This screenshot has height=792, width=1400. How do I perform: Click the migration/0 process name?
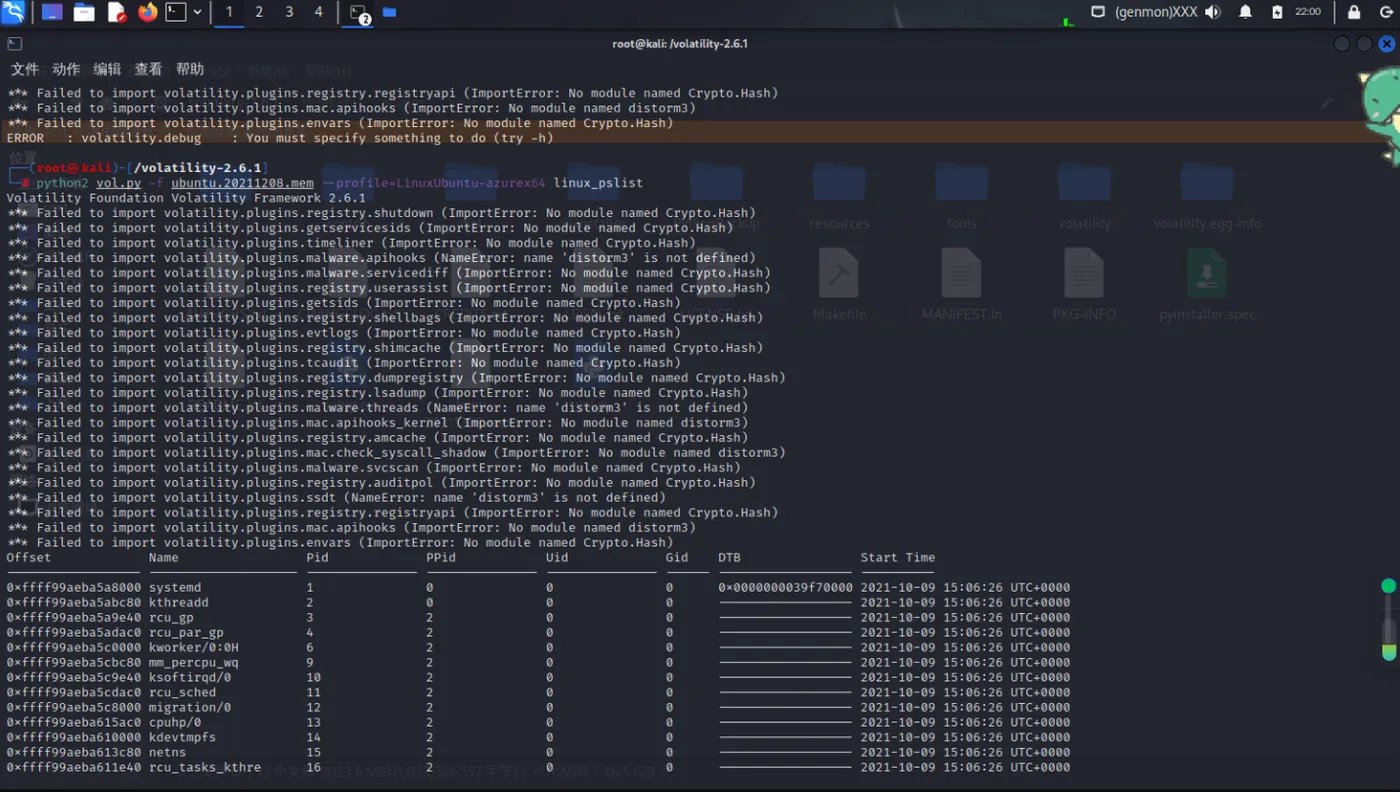[190, 708]
